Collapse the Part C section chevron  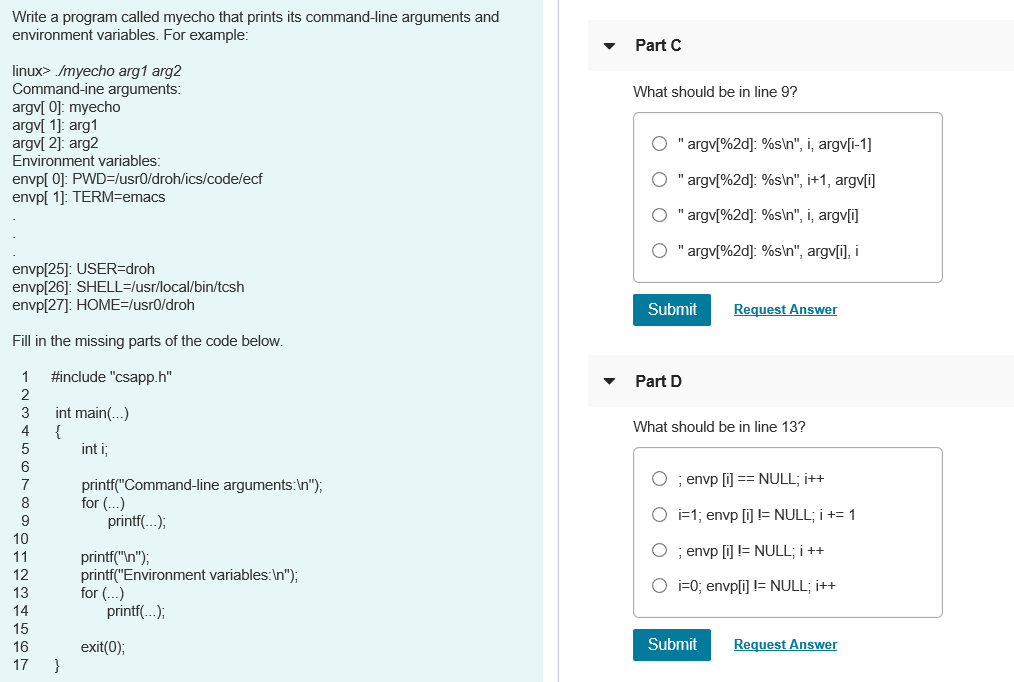point(608,45)
